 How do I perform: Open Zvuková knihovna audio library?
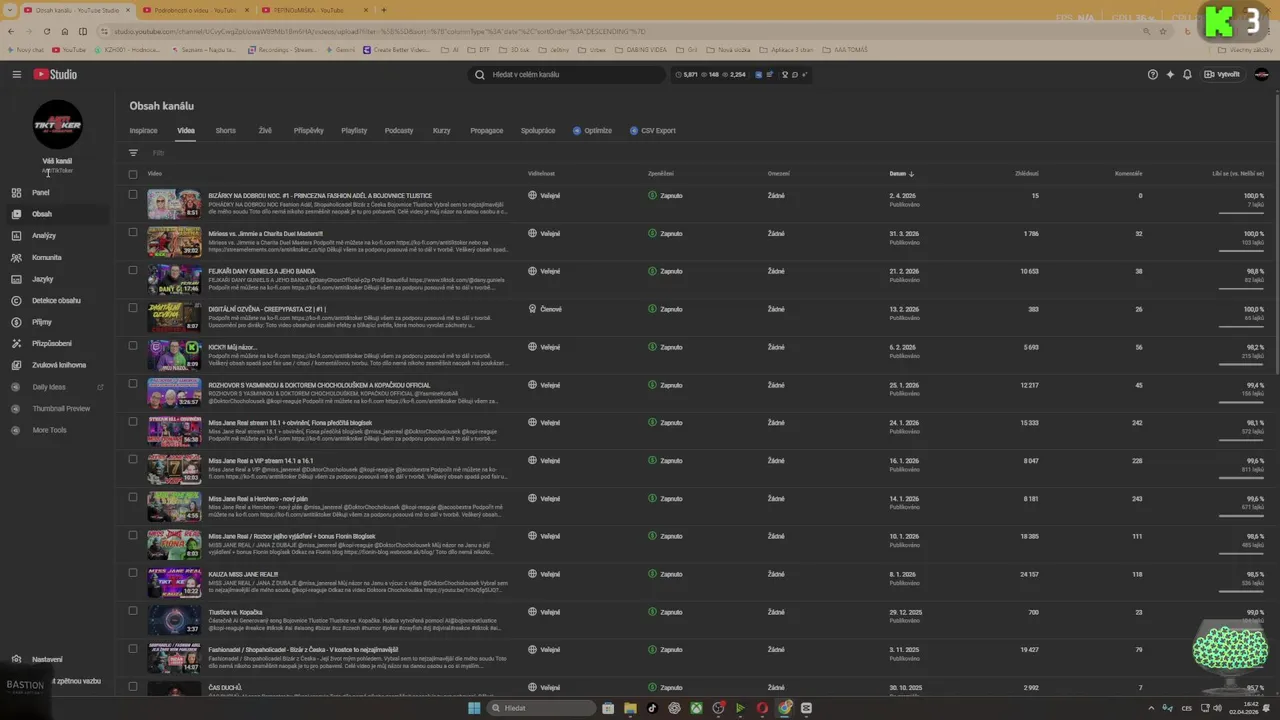coord(58,365)
